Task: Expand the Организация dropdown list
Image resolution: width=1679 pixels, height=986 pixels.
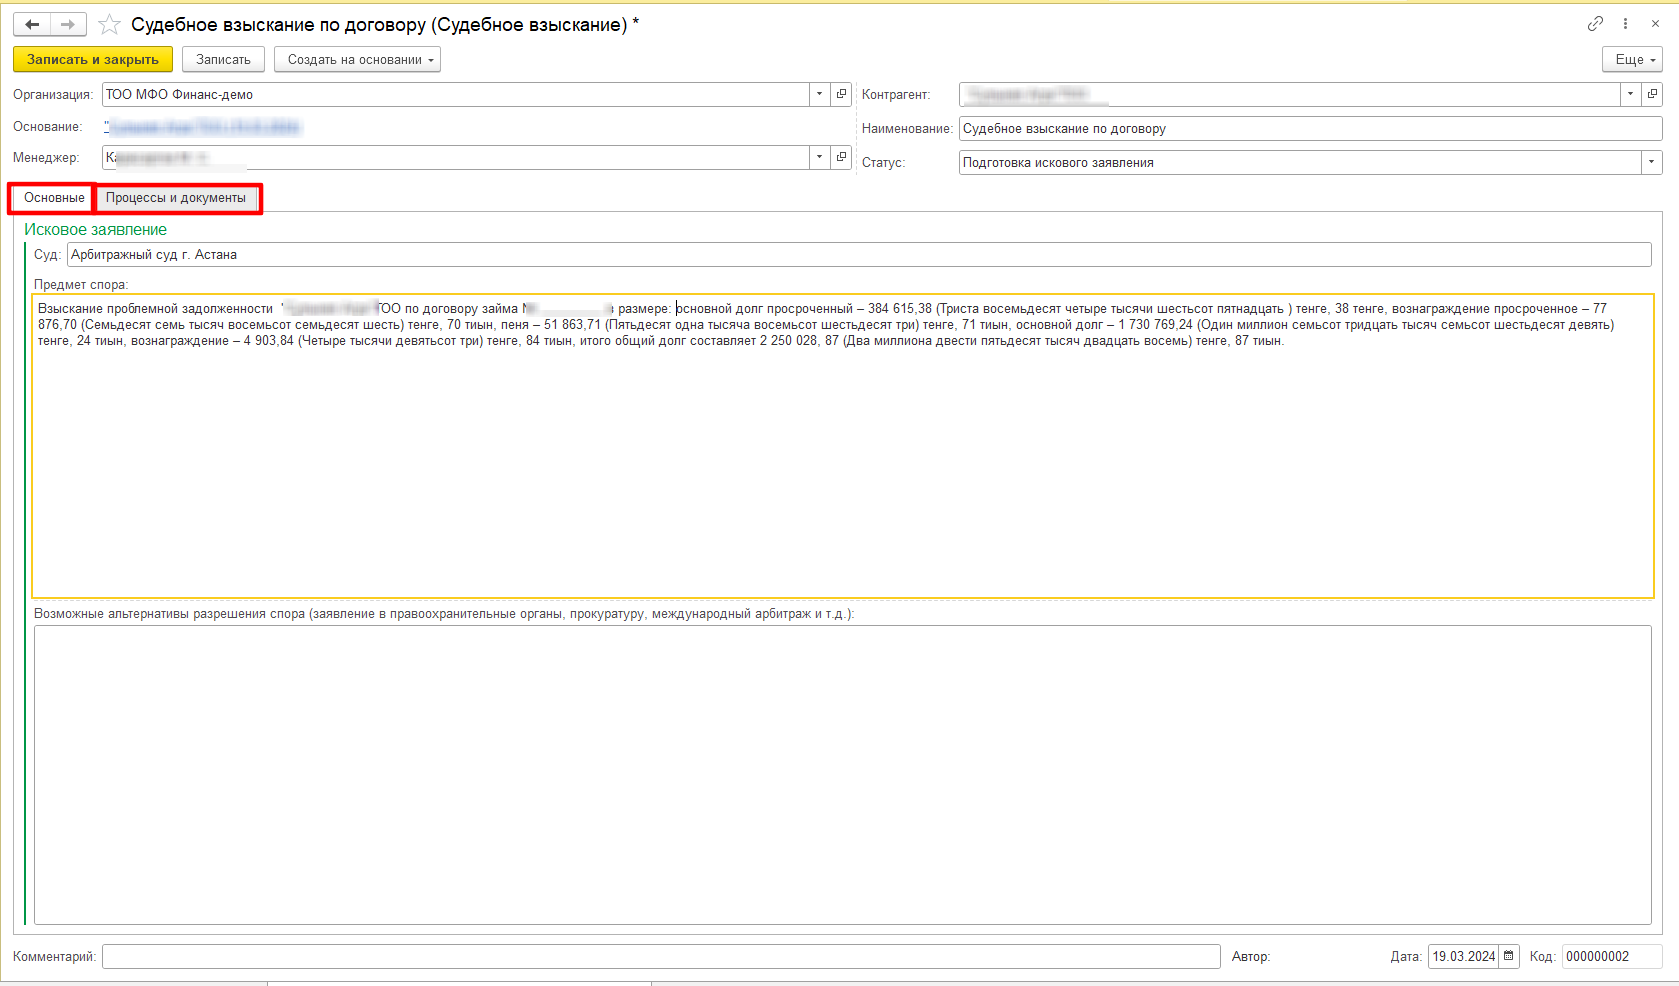Action: pos(820,94)
